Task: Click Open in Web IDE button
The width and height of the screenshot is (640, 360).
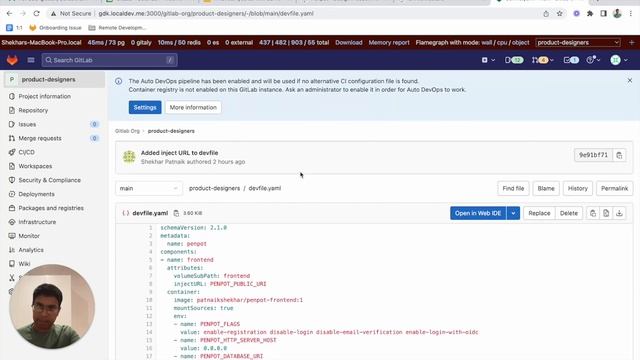Action: [478, 213]
